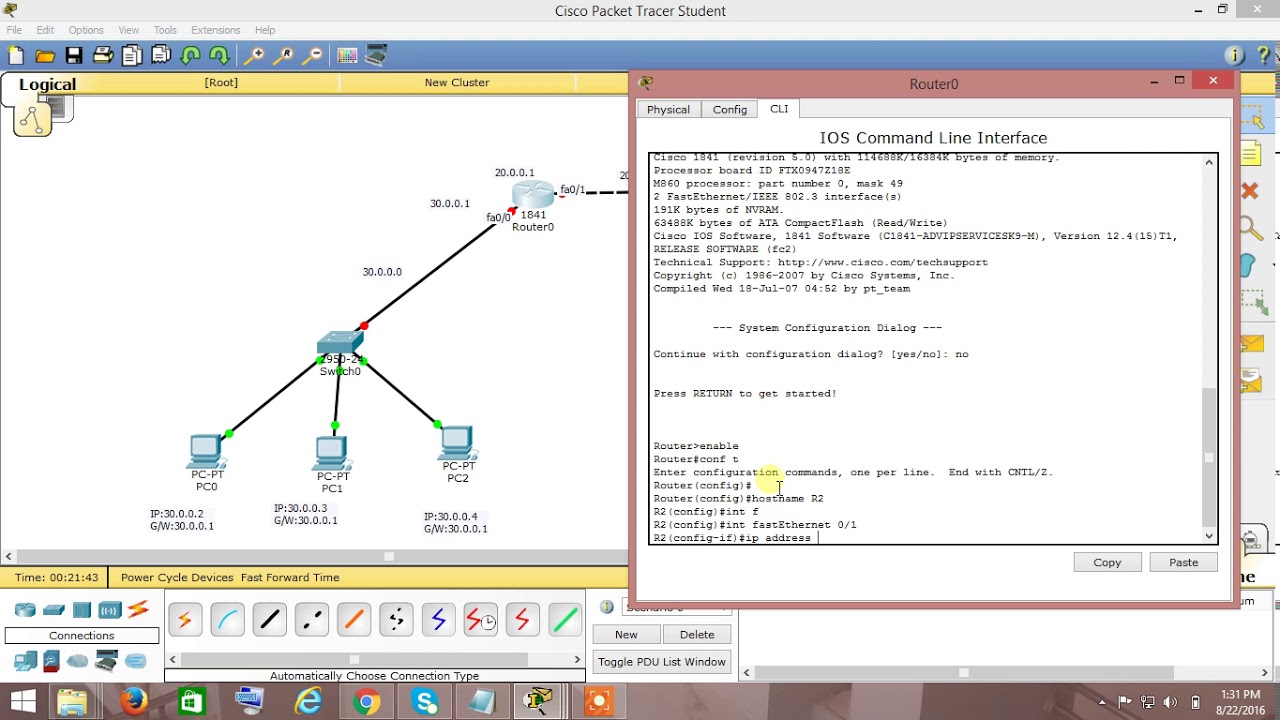The image size is (1280, 720).
Task: Click the help question mark icon
Action: tap(1264, 56)
